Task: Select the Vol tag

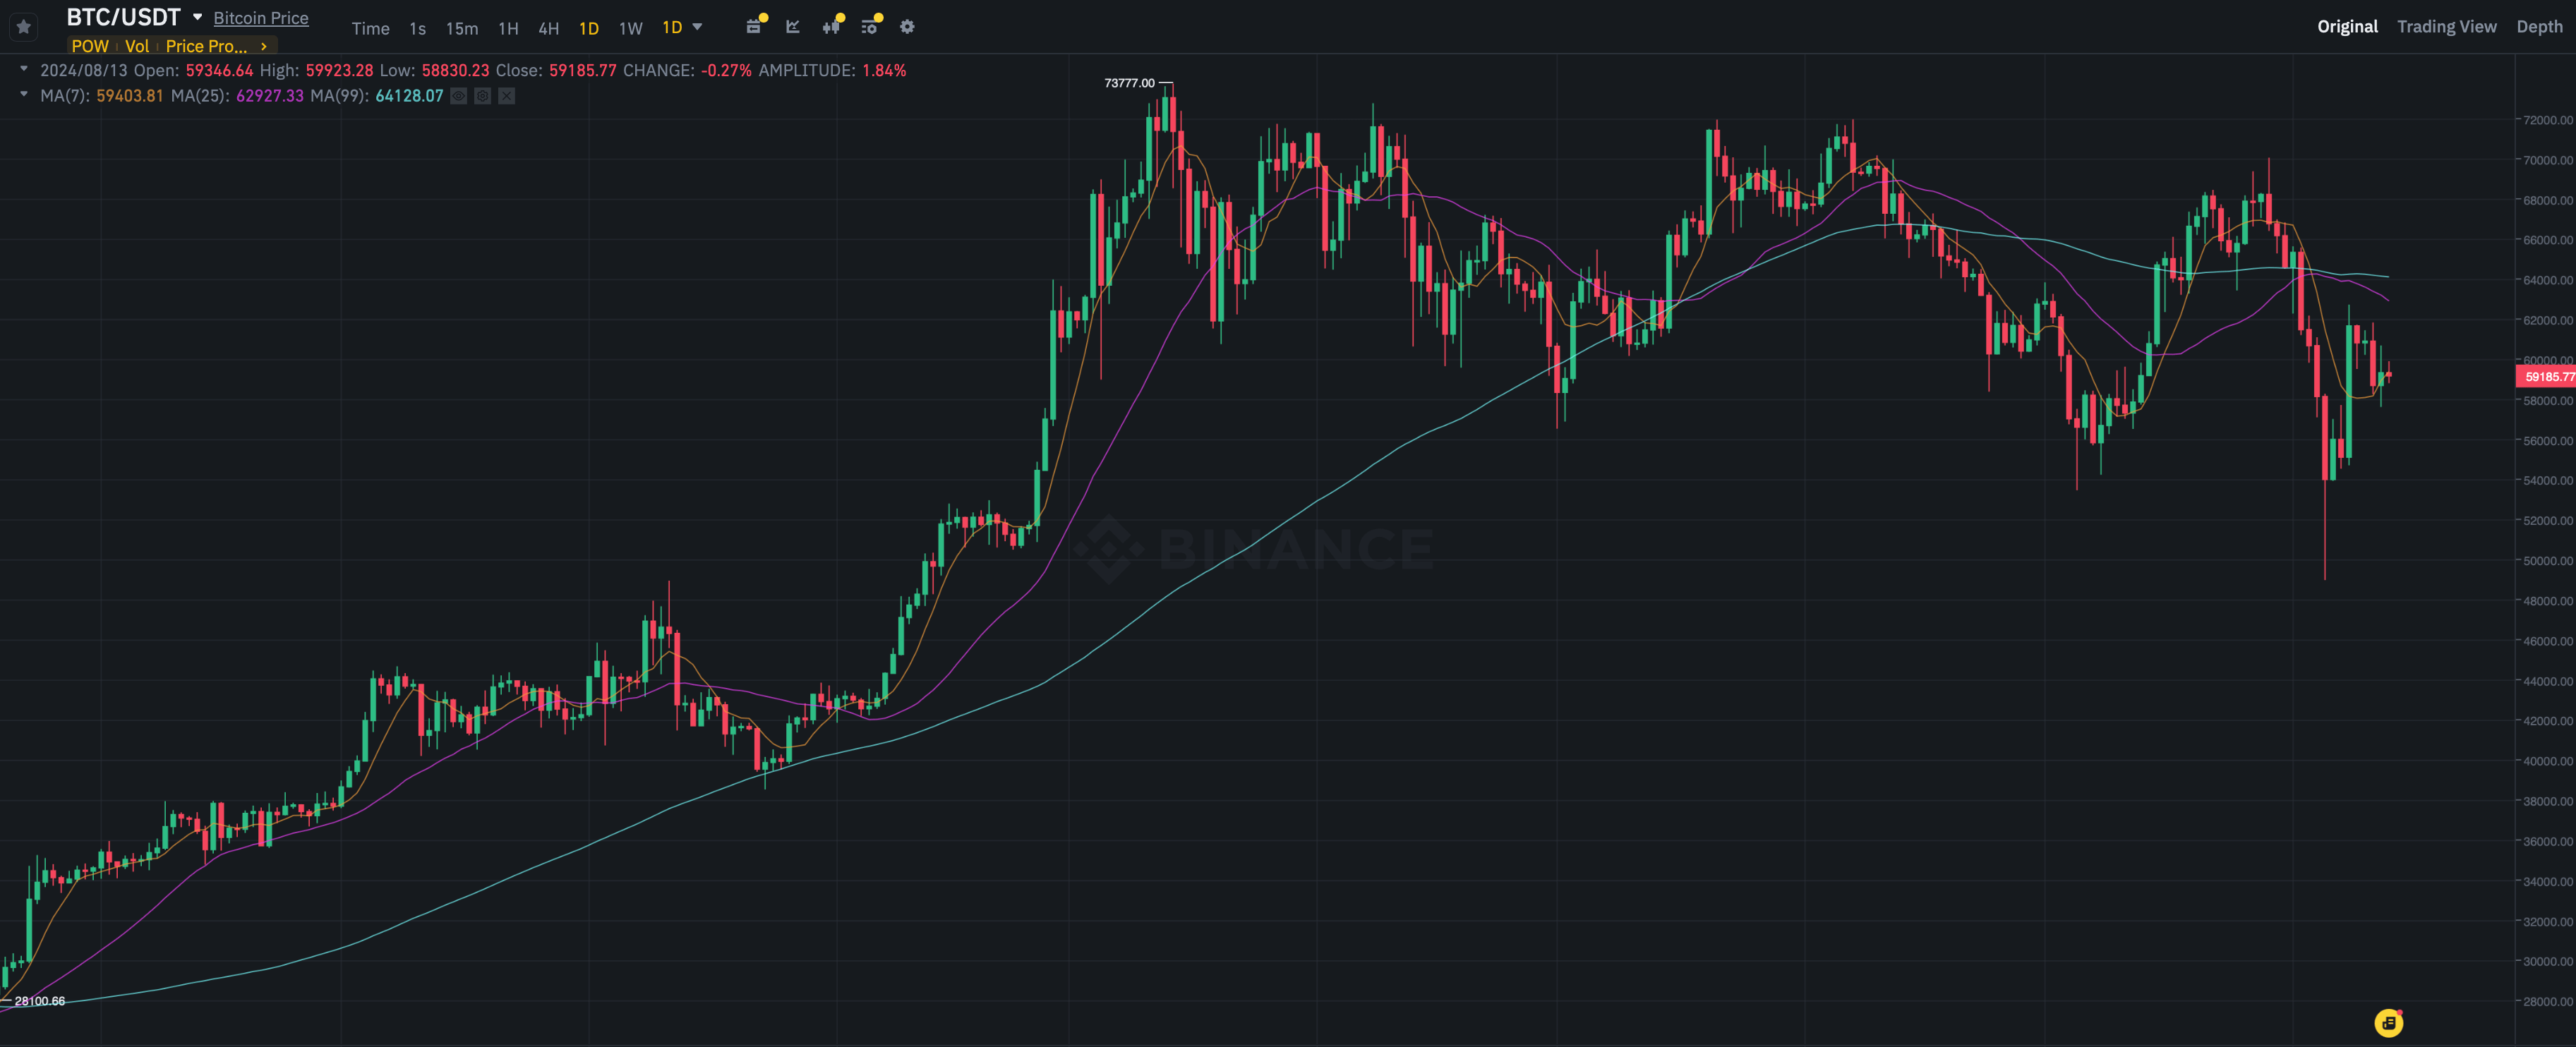Action: pyautogui.click(x=137, y=46)
